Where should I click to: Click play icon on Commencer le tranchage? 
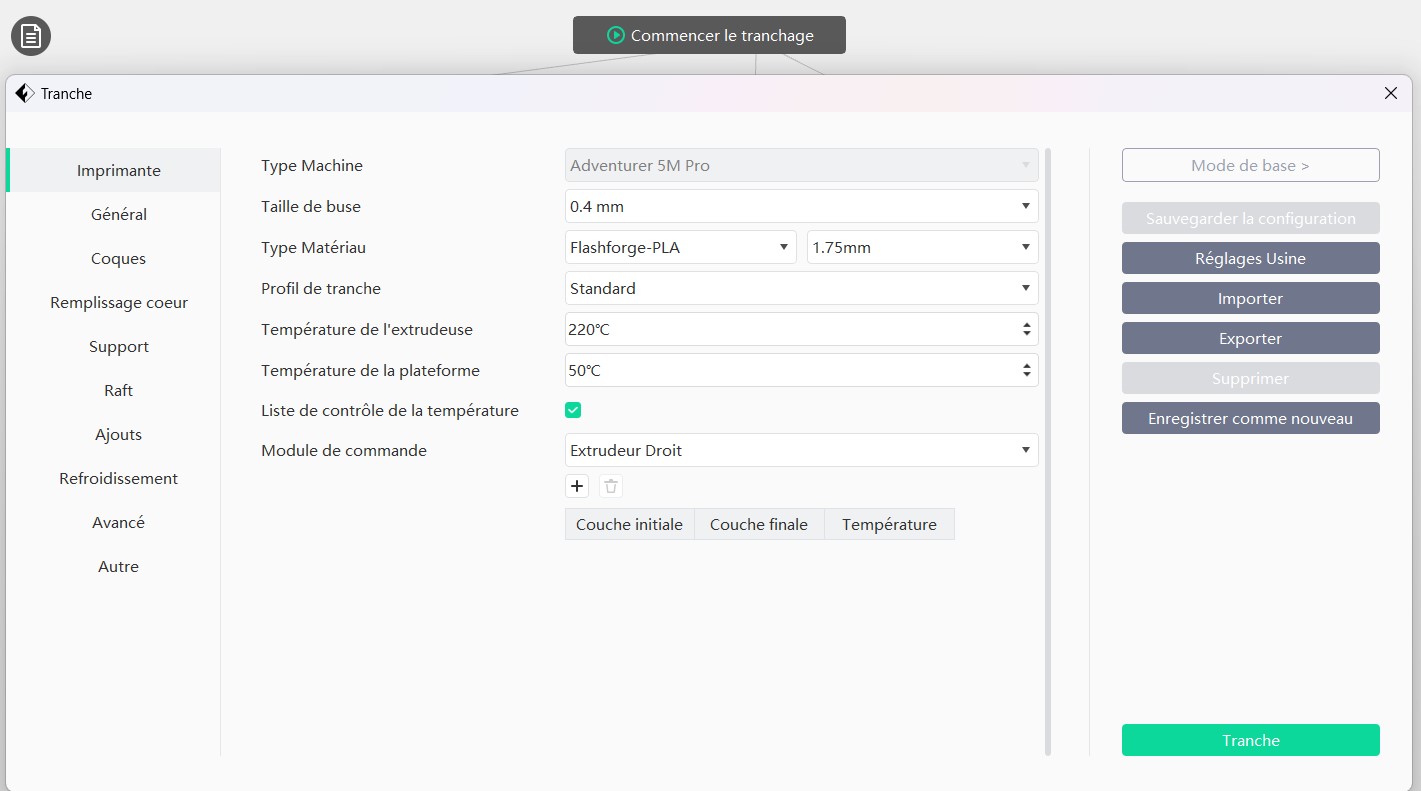[616, 36]
